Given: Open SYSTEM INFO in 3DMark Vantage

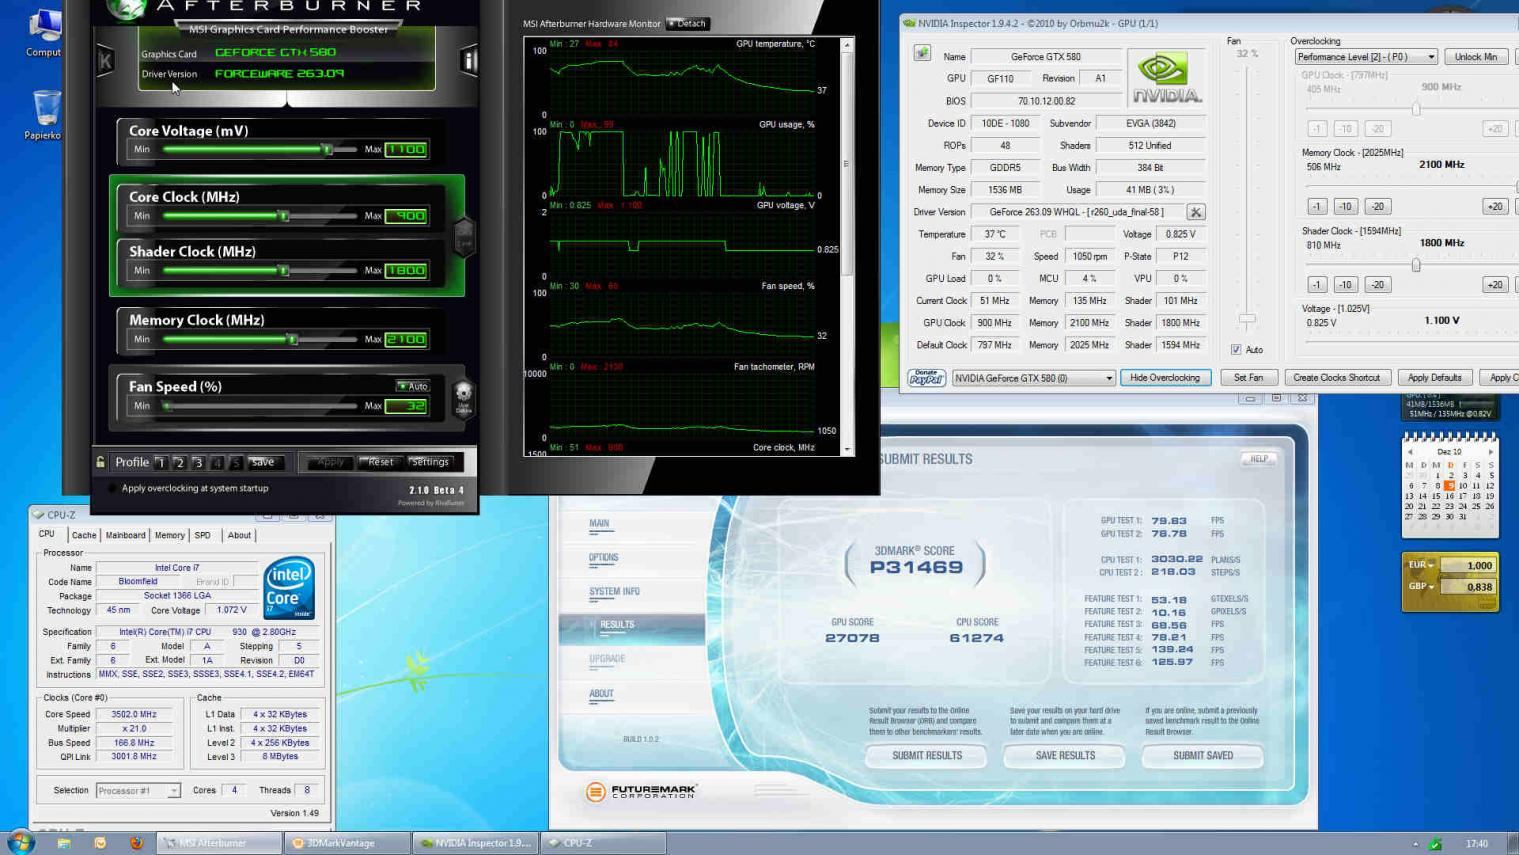Looking at the screenshot, I should [x=614, y=592].
